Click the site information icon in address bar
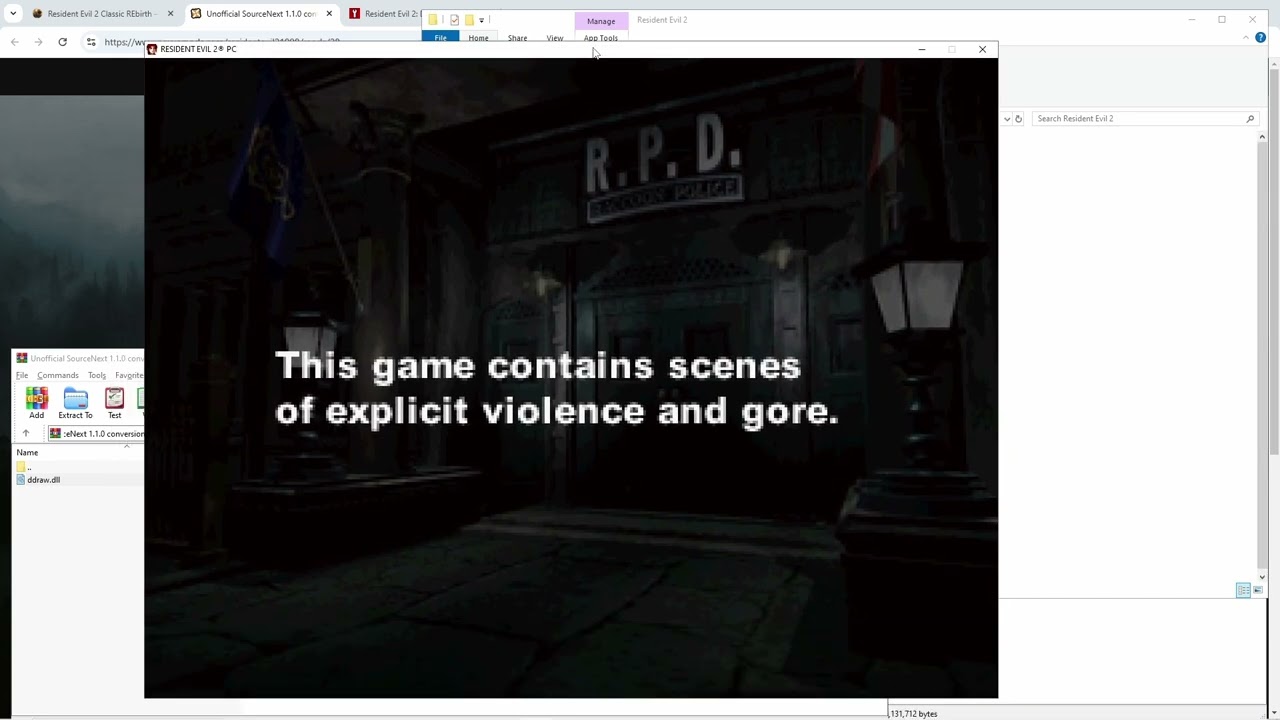 (x=91, y=42)
